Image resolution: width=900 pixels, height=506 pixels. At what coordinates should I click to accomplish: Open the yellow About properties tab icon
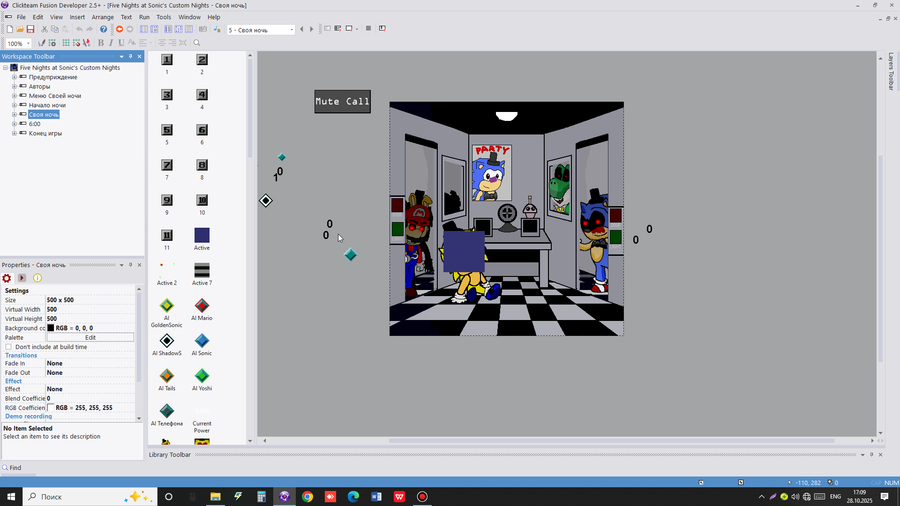point(37,278)
